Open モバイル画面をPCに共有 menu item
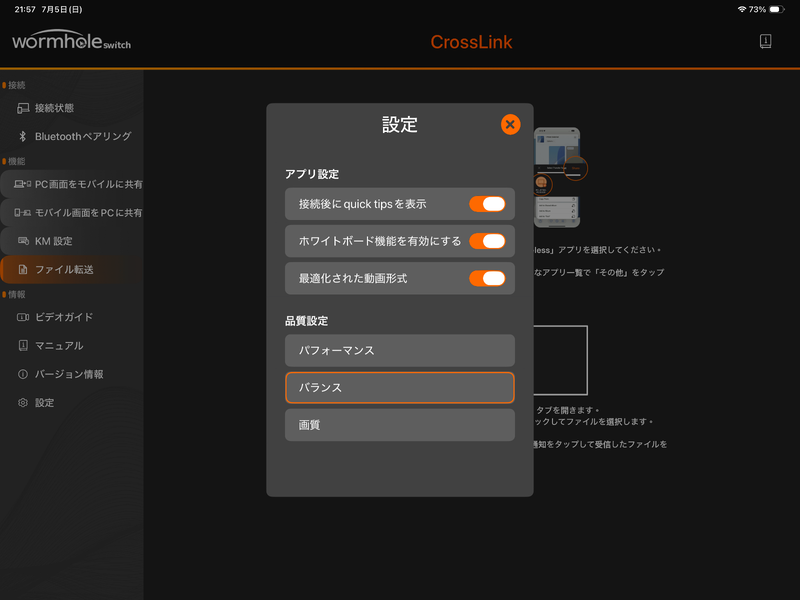This screenshot has width=800, height=600. [71, 213]
